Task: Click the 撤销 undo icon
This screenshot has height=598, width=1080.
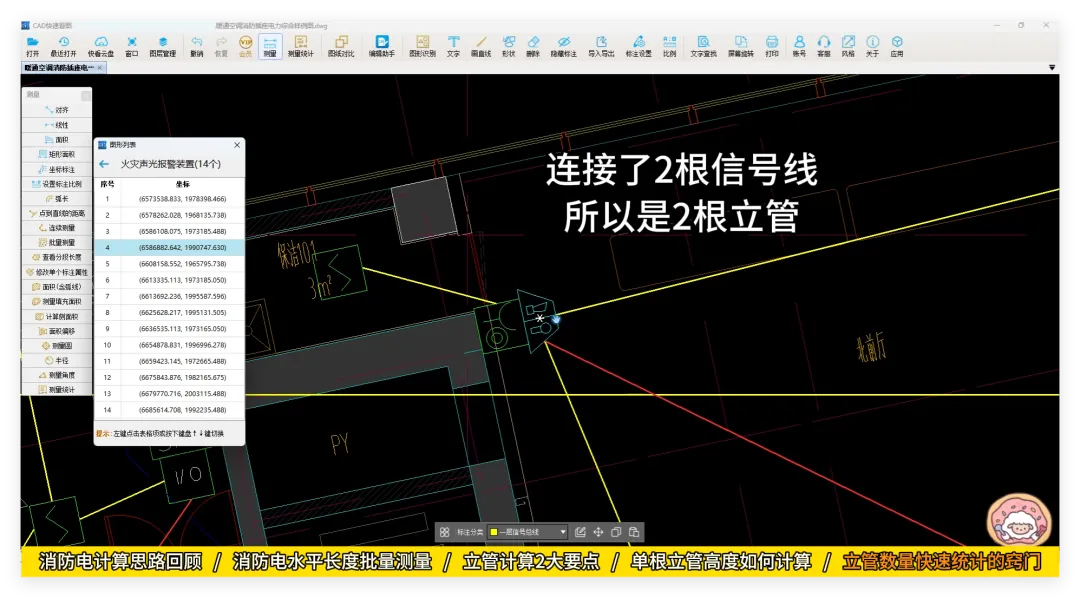Action: (x=196, y=46)
